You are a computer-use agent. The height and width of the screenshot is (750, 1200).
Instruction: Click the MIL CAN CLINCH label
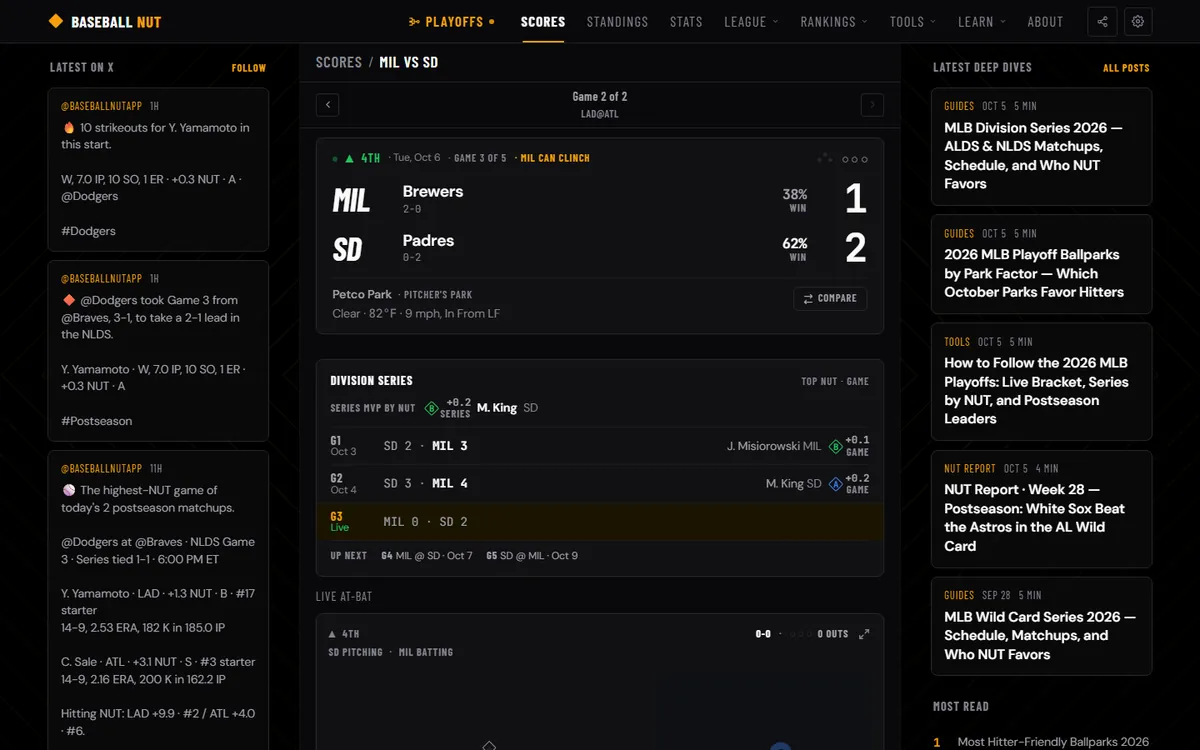[555, 158]
